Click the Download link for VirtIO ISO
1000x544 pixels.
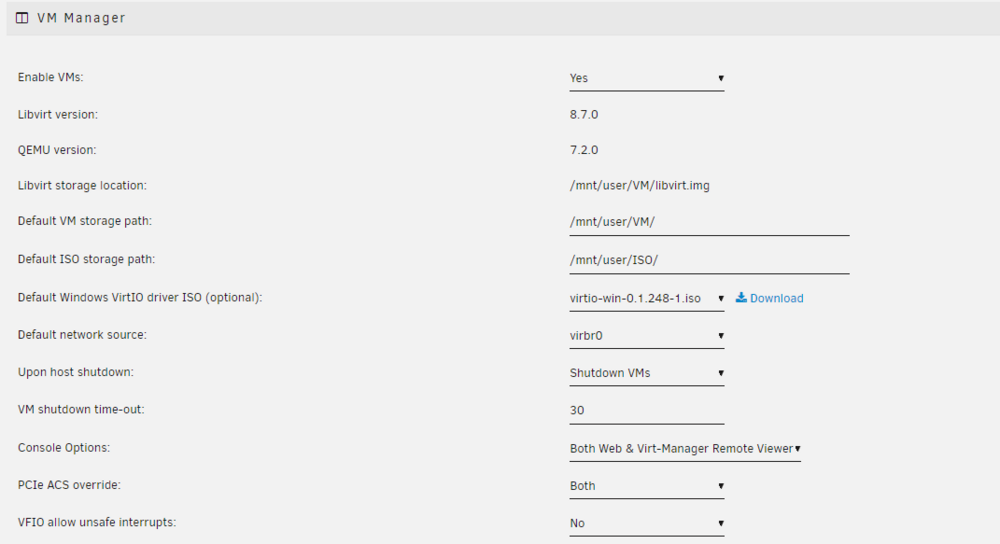tap(769, 298)
